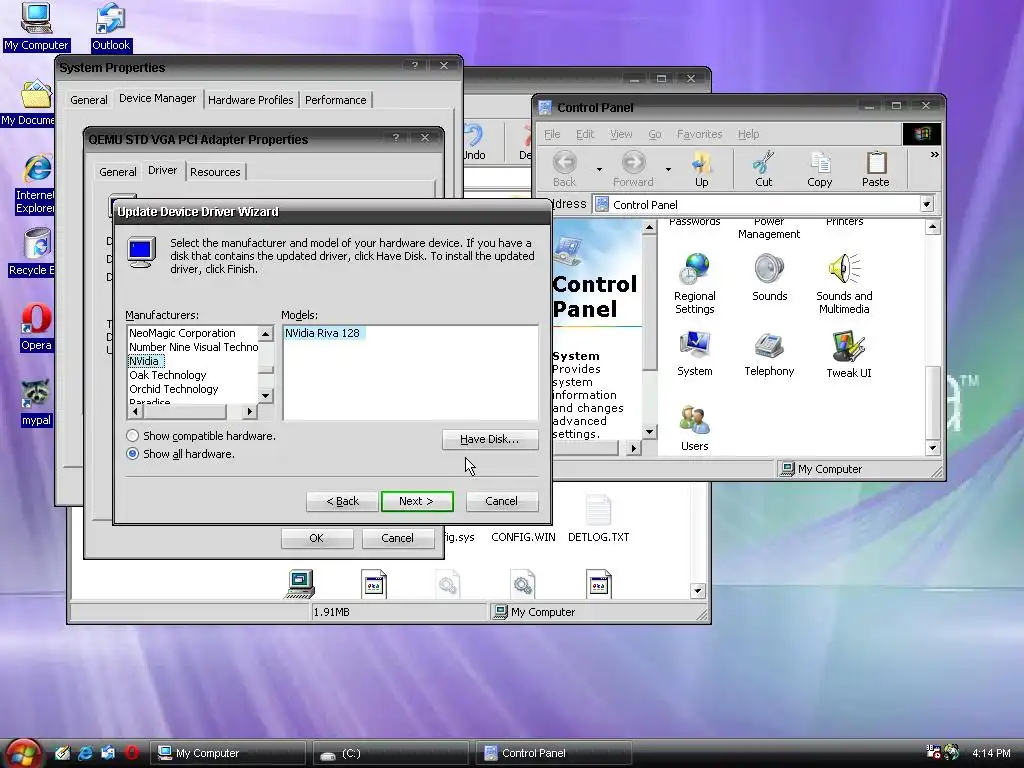The width and height of the screenshot is (1024, 768).
Task: Open the My Computer desktop icon
Action: [x=36, y=27]
